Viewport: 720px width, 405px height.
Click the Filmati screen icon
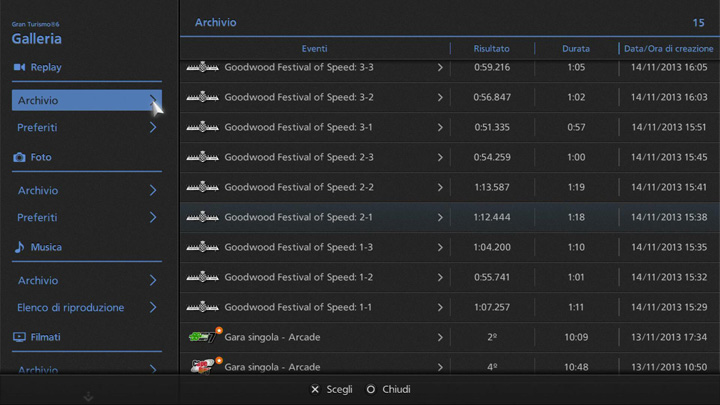(x=19, y=337)
